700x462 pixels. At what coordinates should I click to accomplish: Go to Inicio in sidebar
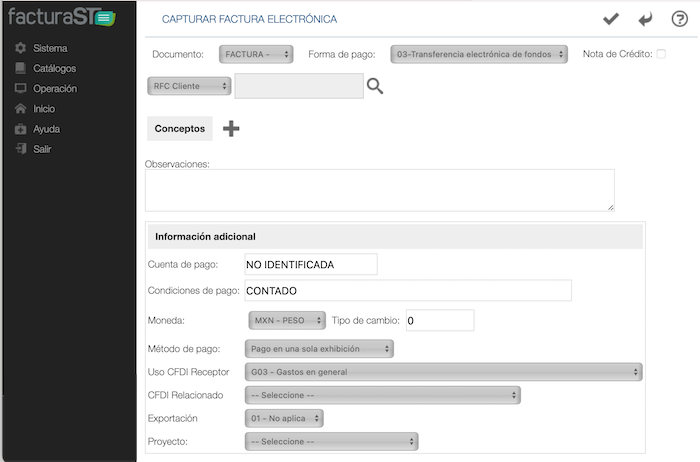point(44,108)
